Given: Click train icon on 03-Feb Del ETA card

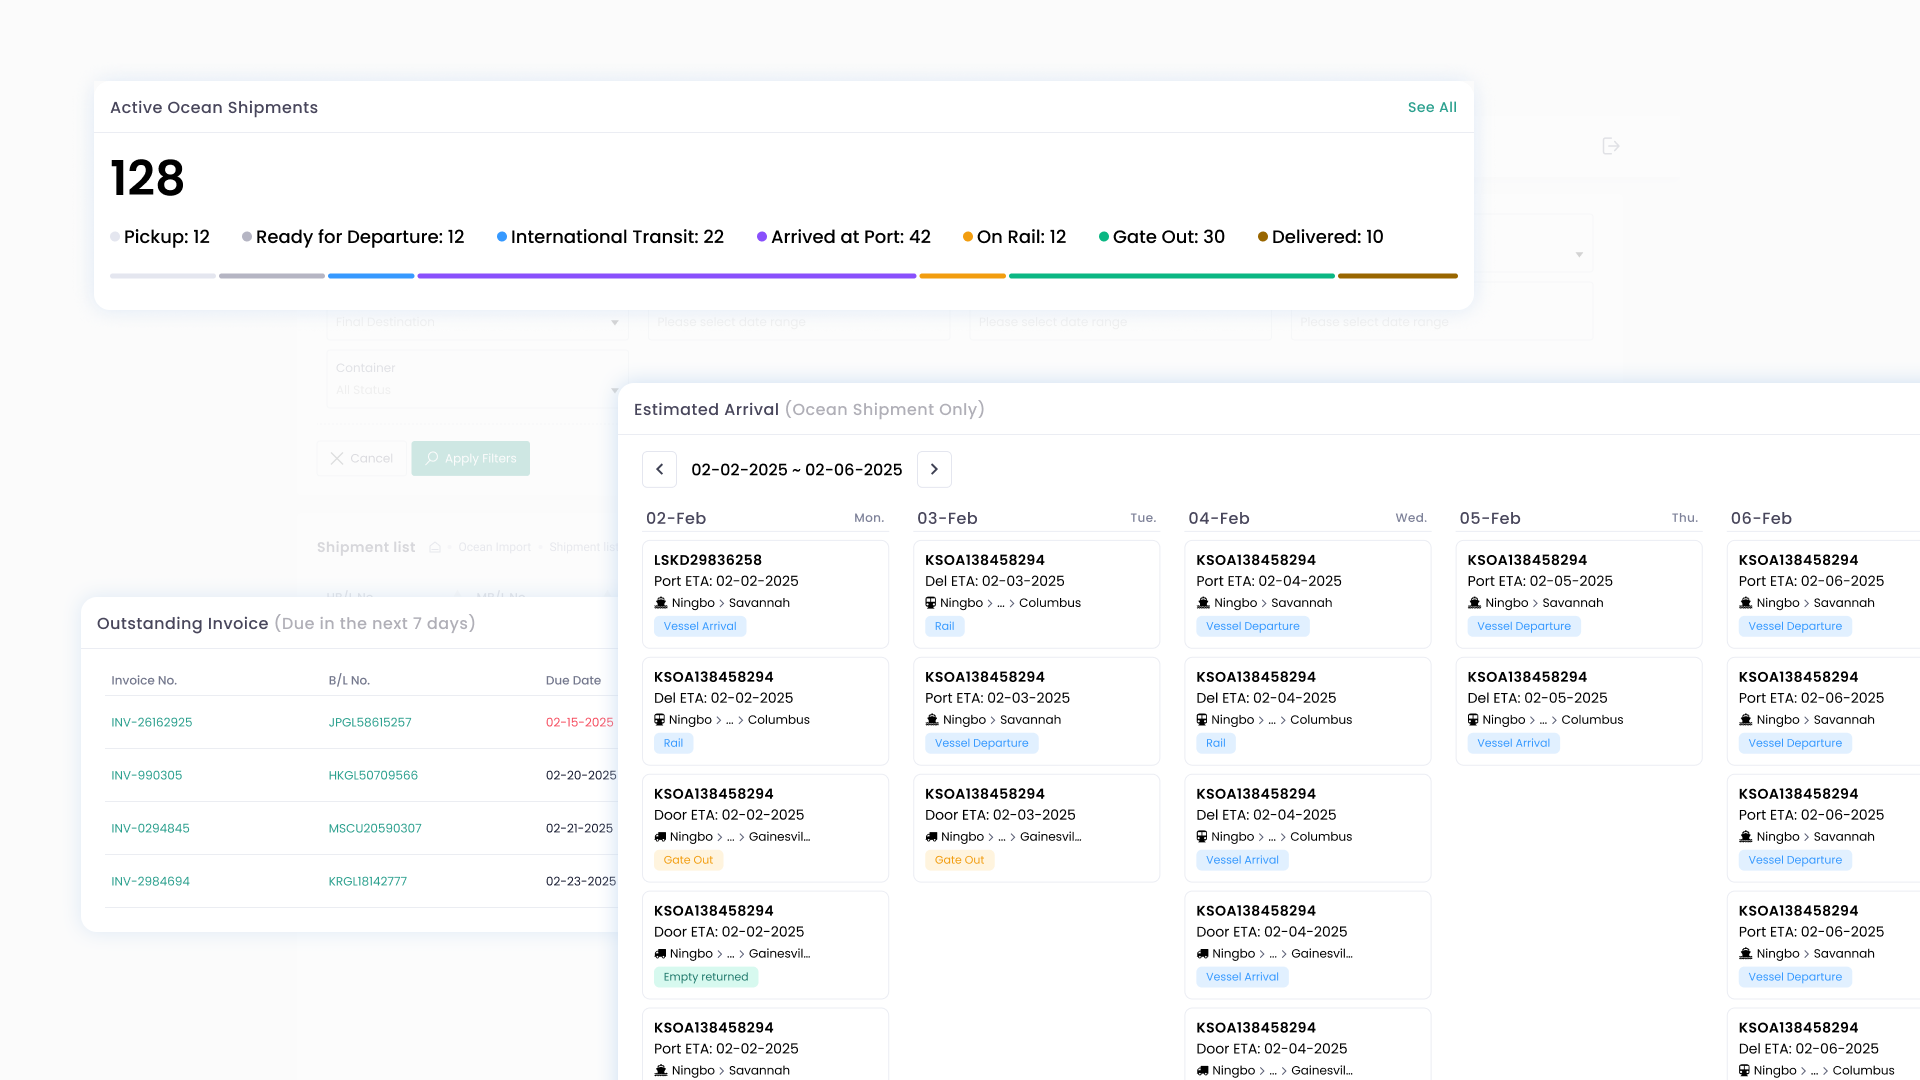Looking at the screenshot, I should coord(930,603).
